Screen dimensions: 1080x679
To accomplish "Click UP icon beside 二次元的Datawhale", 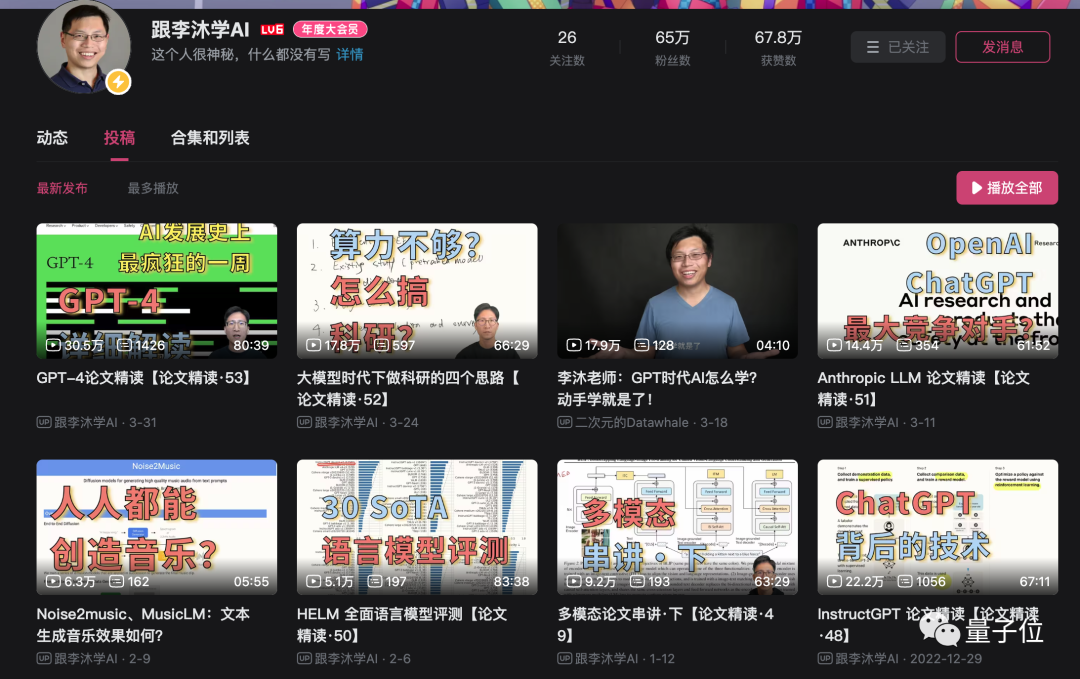I will point(564,422).
